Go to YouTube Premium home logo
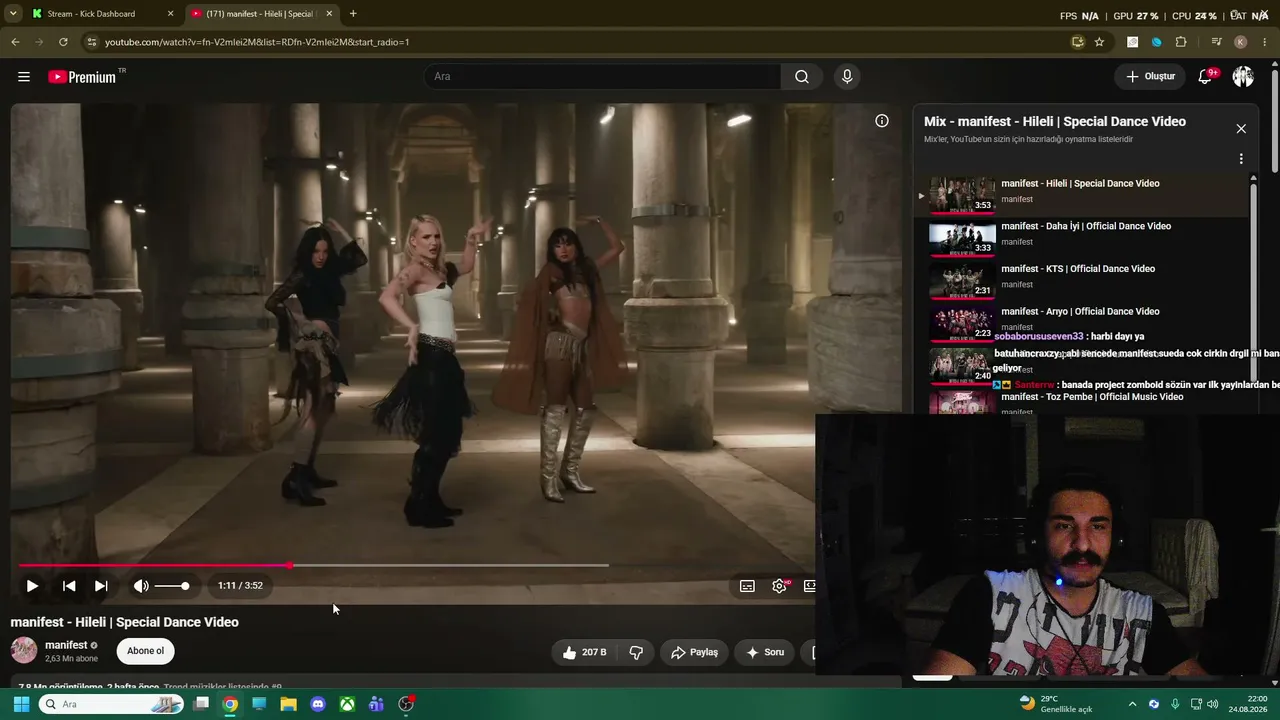The width and height of the screenshot is (1280, 720). (82, 77)
